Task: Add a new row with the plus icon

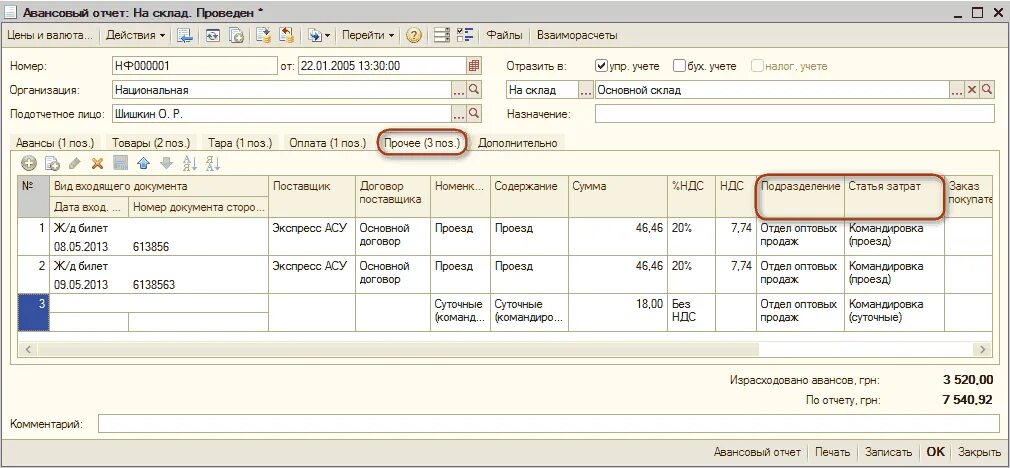Action: pyautogui.click(x=29, y=164)
